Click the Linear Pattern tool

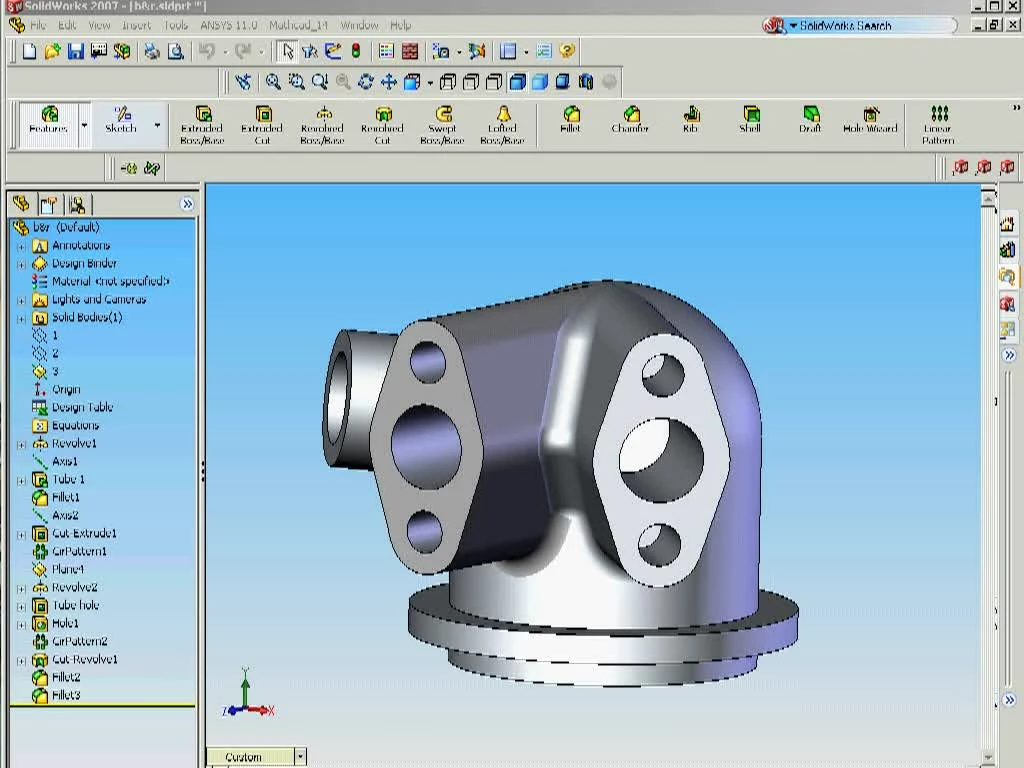[x=938, y=125]
